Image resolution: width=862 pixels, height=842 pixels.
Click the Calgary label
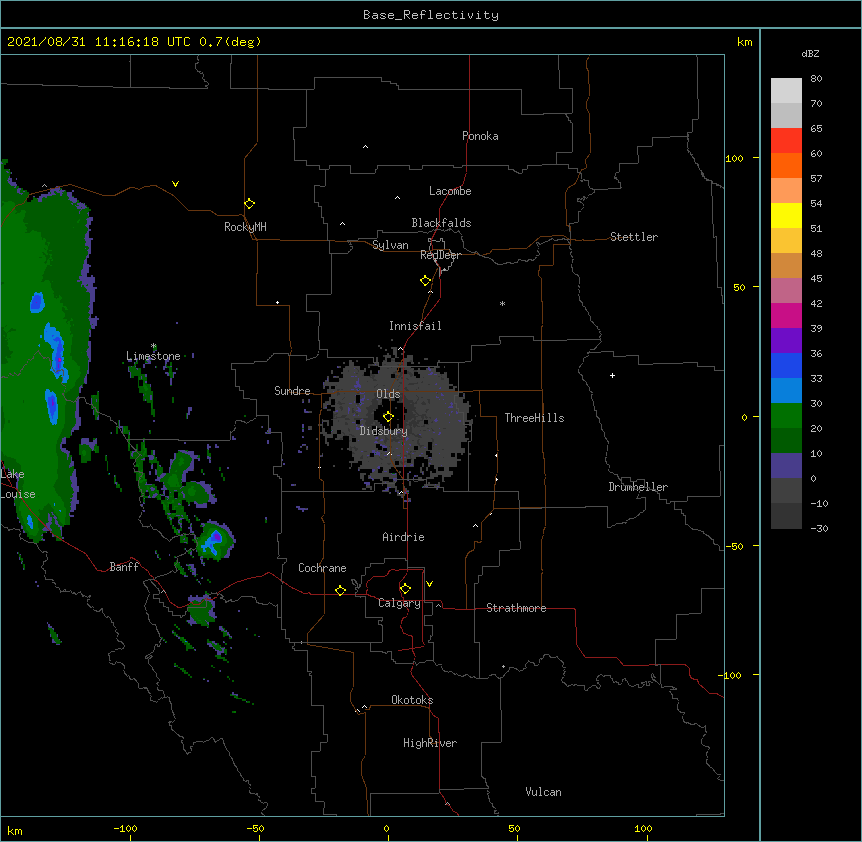tap(399, 603)
